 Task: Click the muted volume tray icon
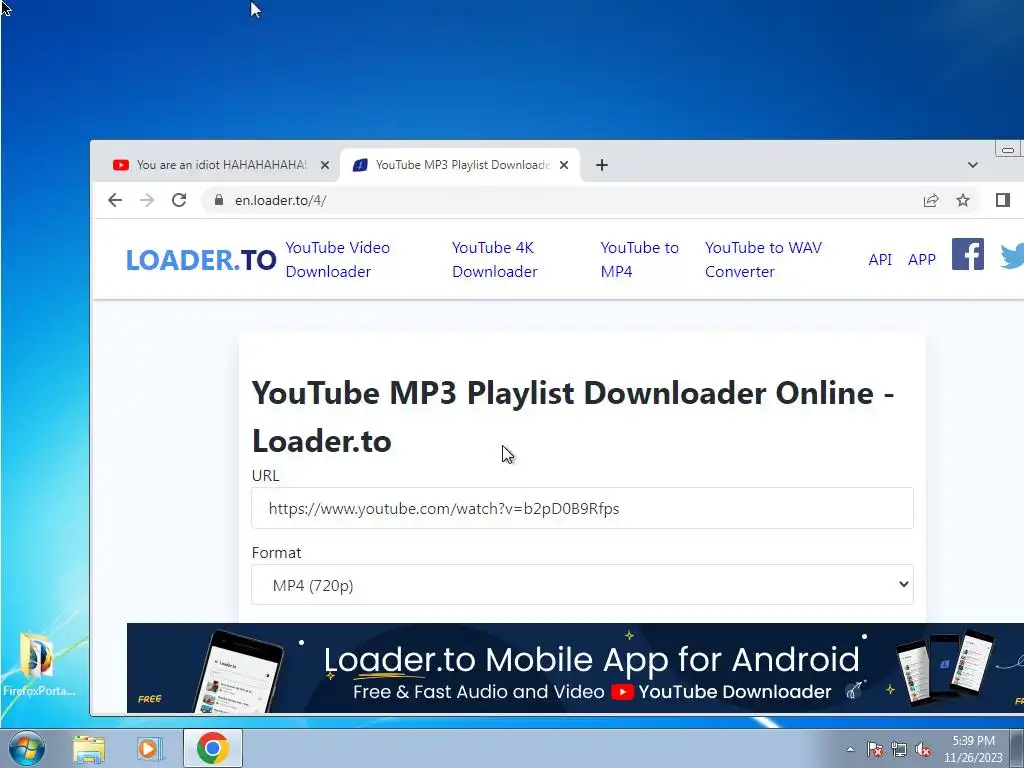(923, 749)
